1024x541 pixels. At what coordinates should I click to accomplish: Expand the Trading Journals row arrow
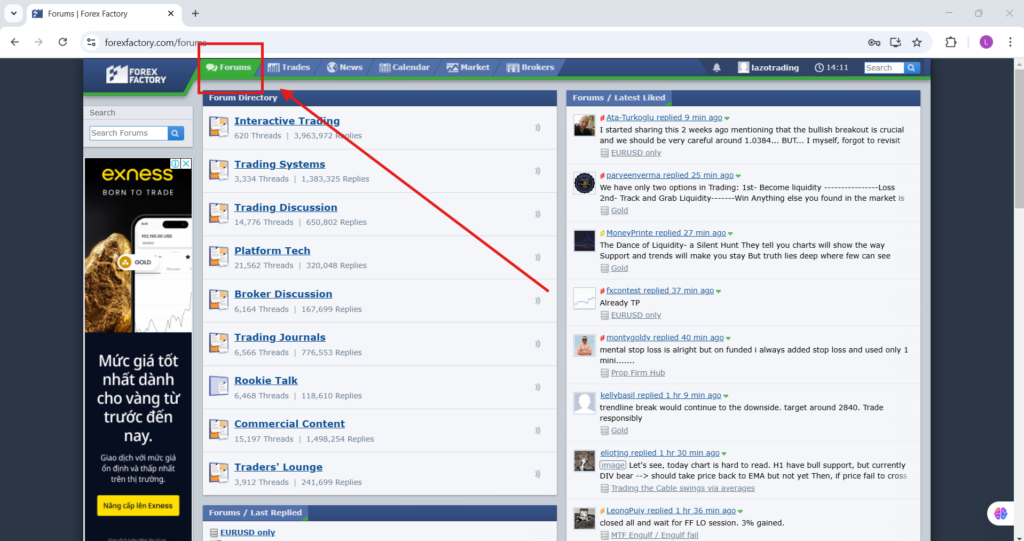point(537,344)
